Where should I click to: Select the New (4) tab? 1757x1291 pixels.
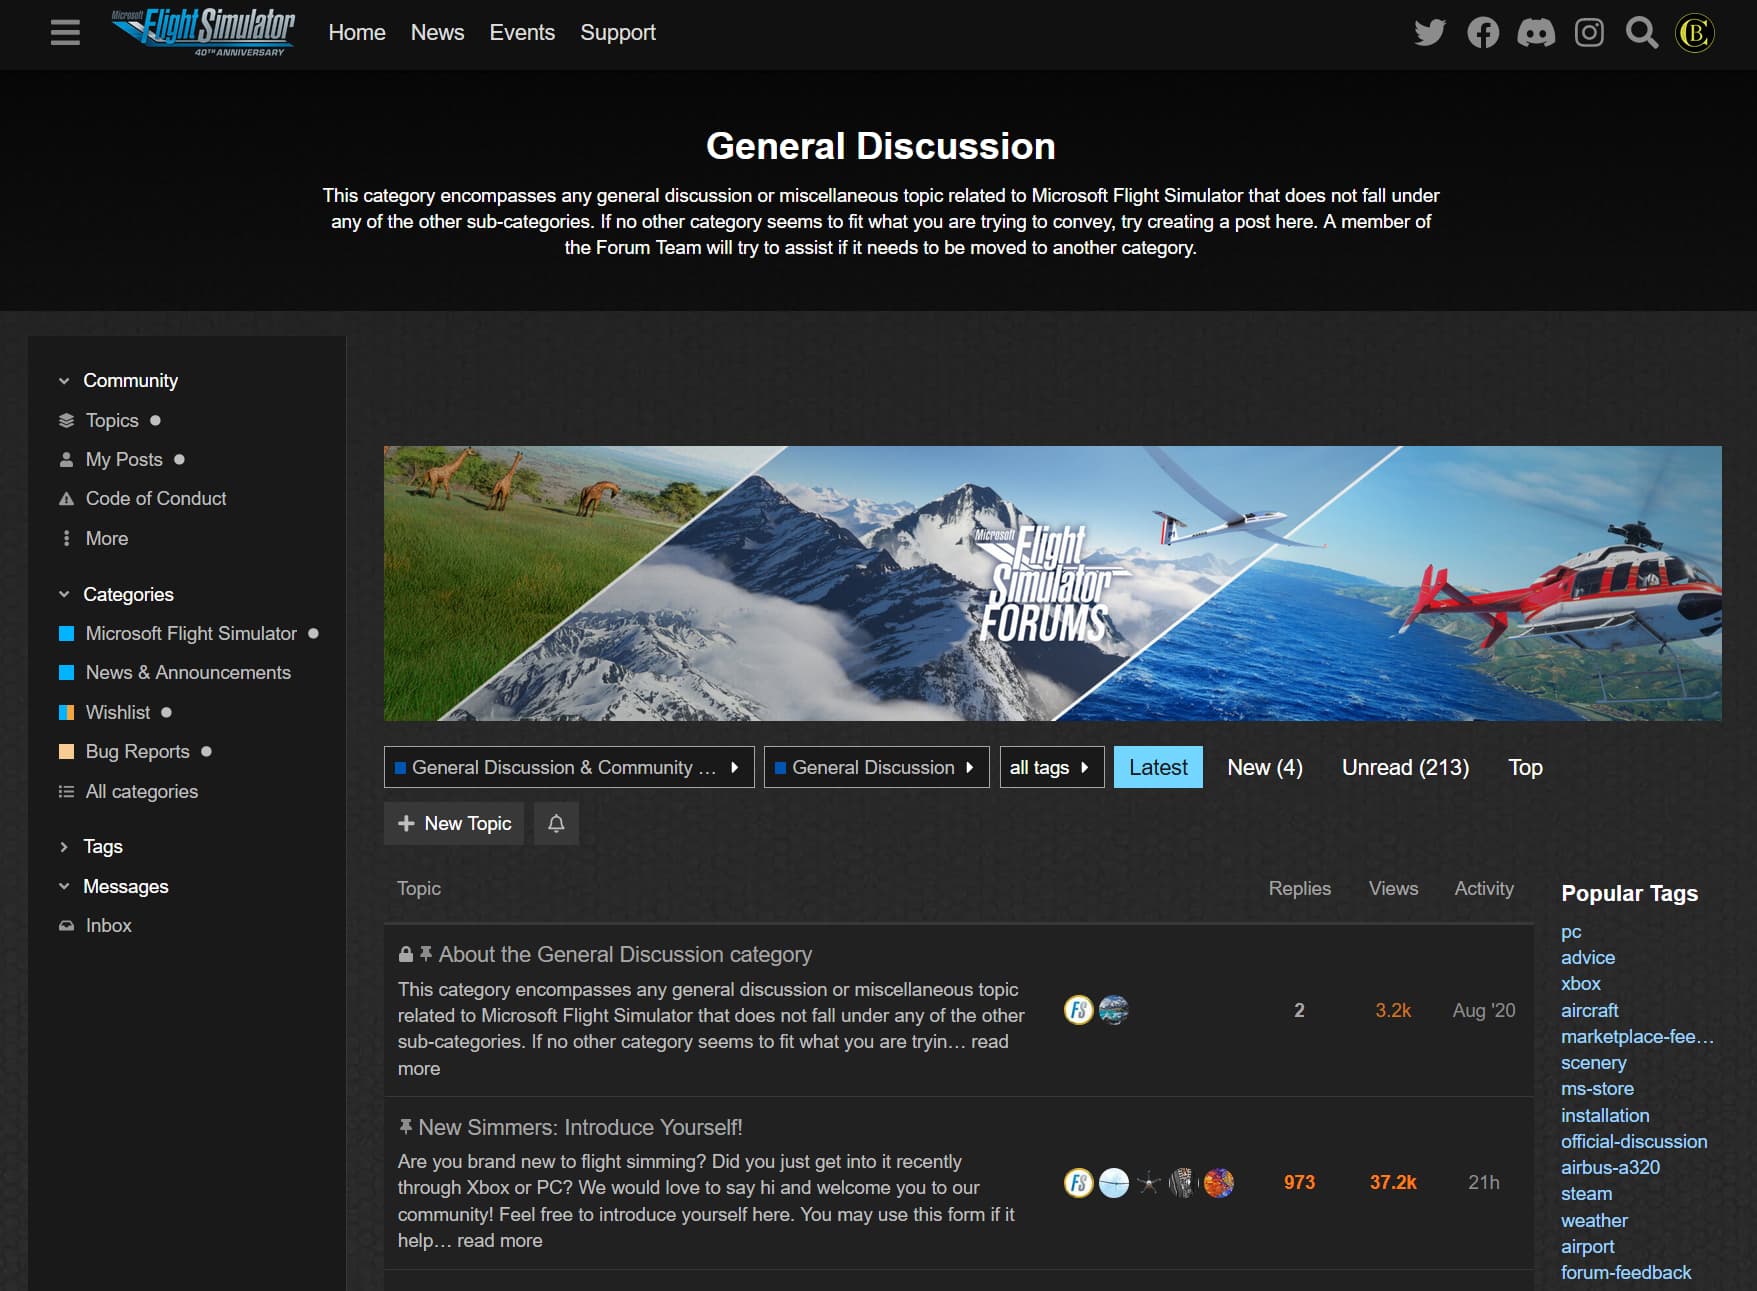pyautogui.click(x=1265, y=767)
